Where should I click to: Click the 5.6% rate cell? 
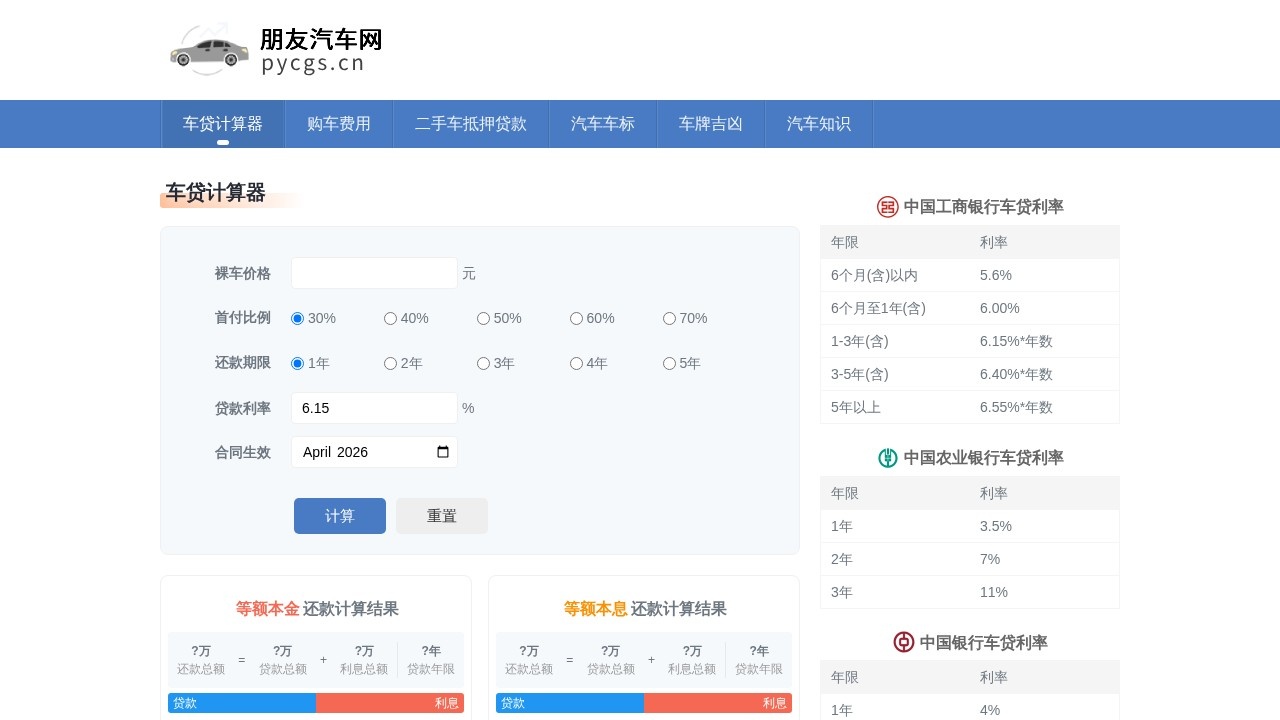[1044, 275]
